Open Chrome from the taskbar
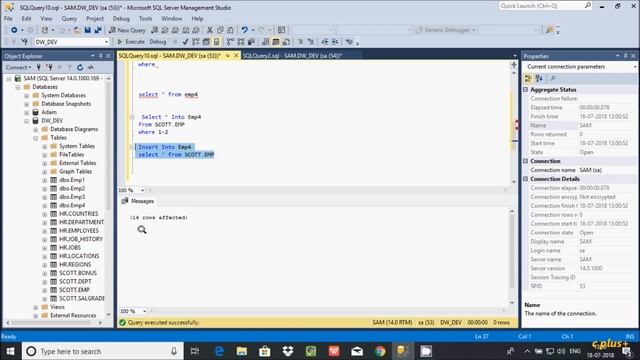 [380, 351]
